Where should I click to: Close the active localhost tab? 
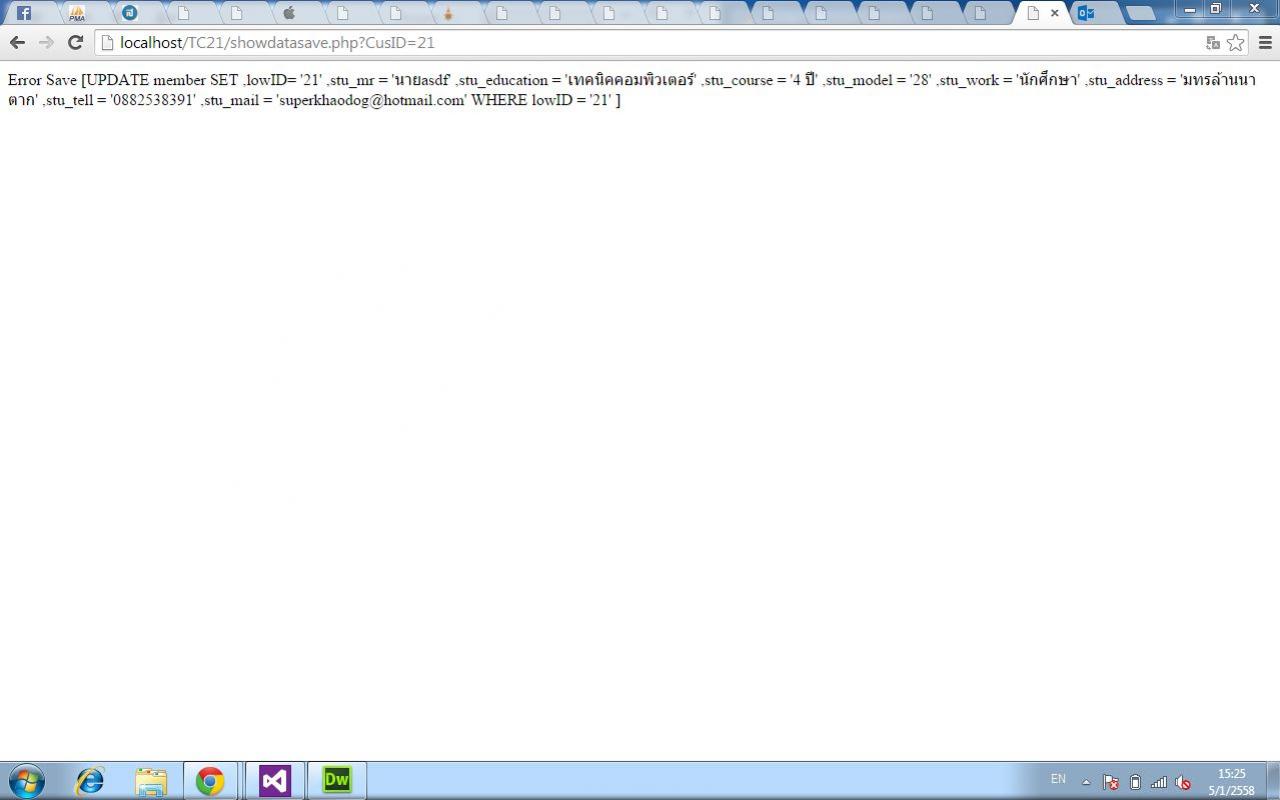point(1054,13)
